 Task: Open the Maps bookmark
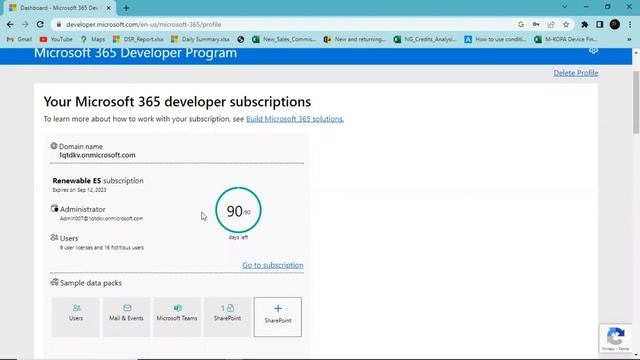click(x=93, y=39)
